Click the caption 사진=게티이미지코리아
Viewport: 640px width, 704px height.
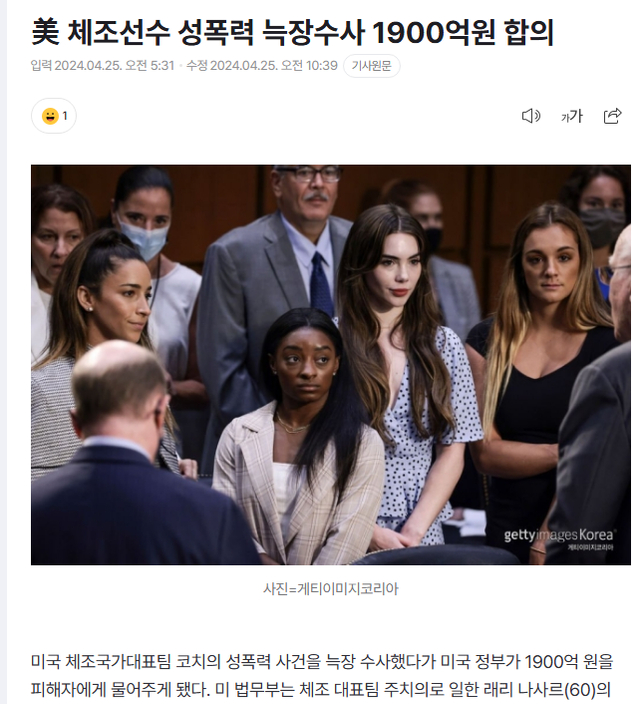[331, 589]
